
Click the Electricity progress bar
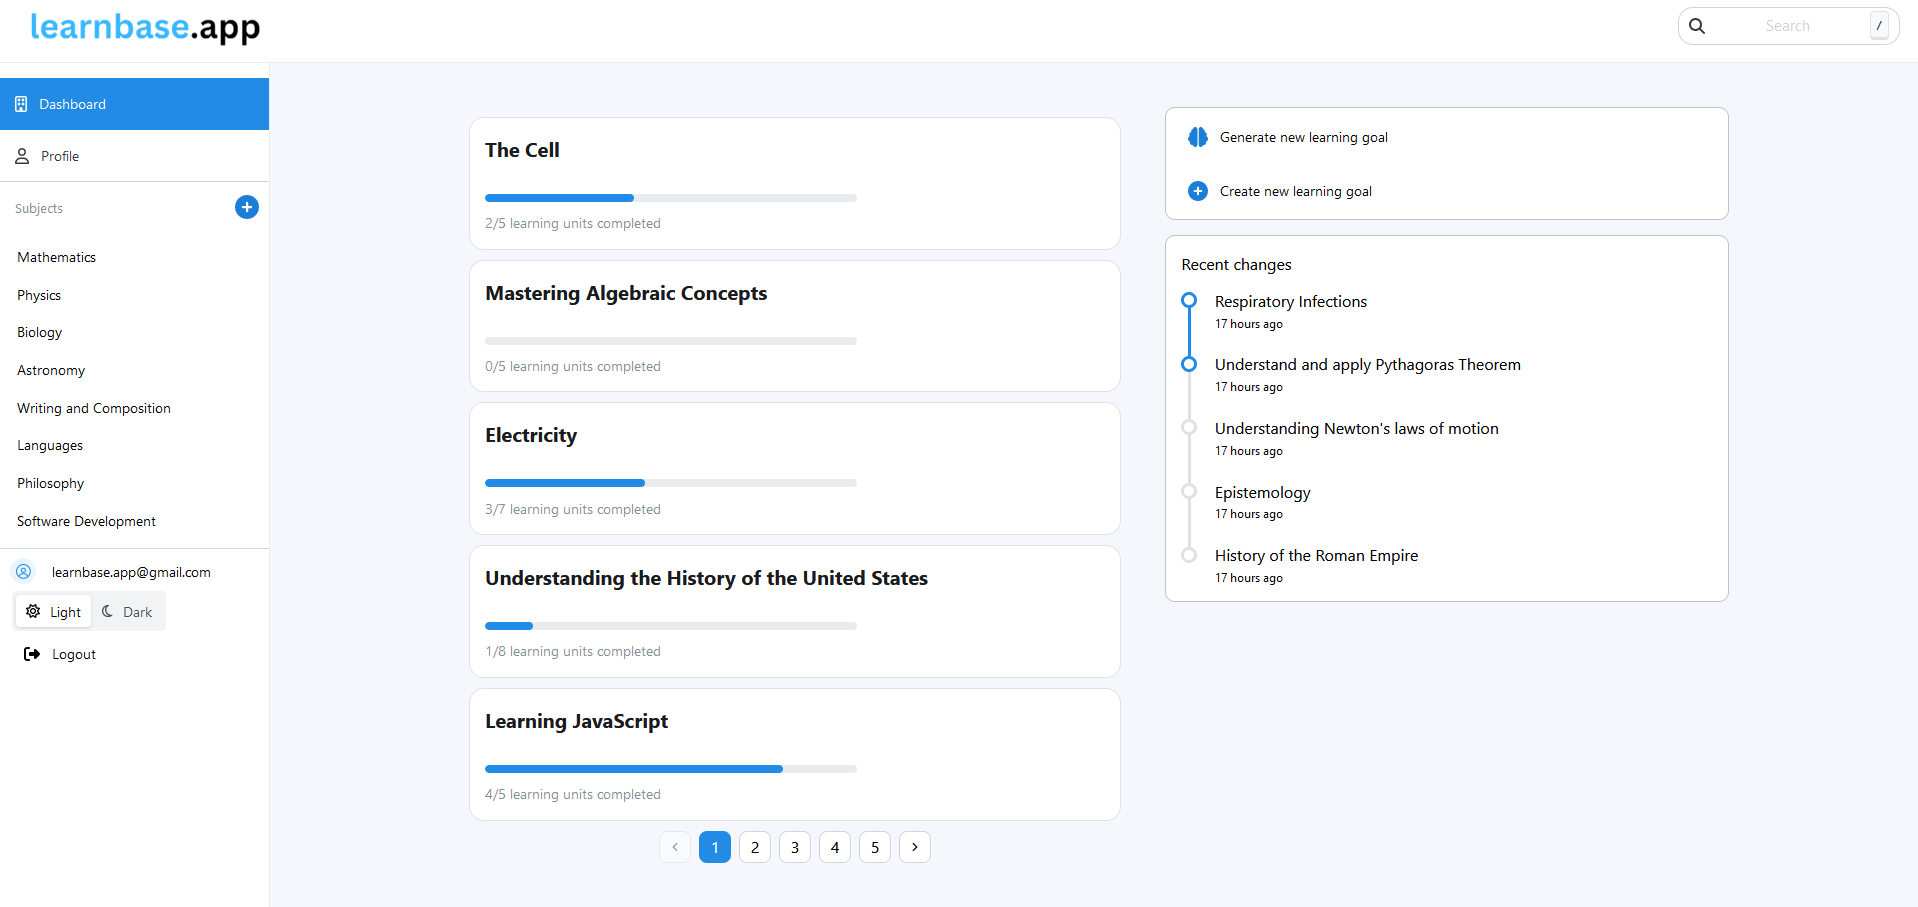click(670, 483)
